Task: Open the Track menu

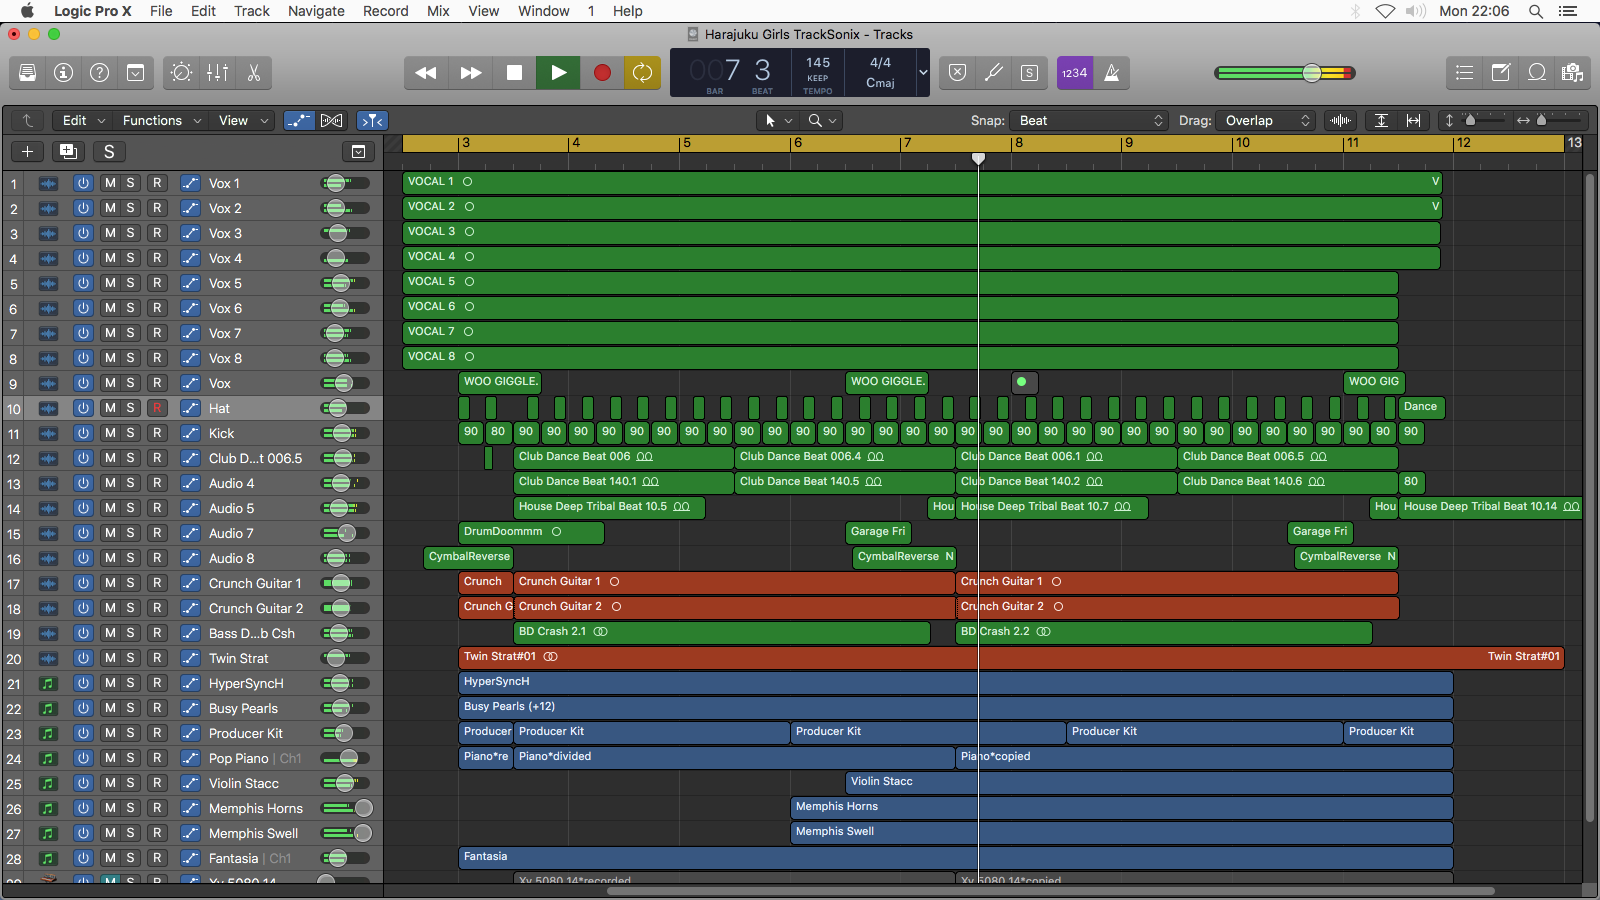Action: pyautogui.click(x=251, y=11)
